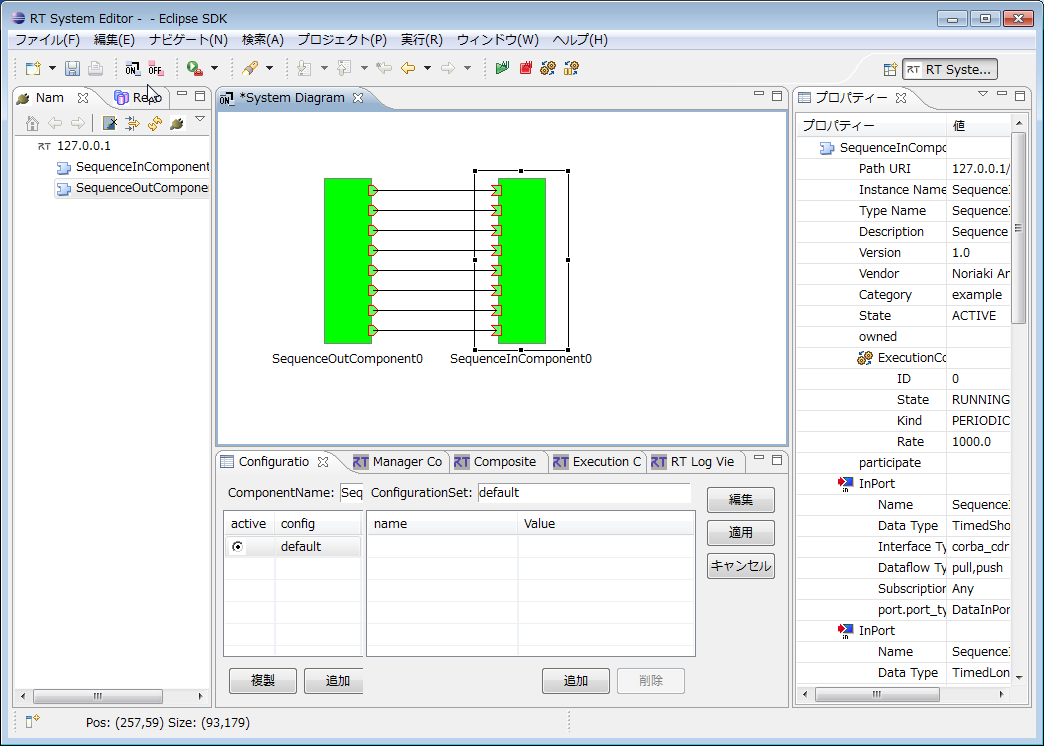1044x746 pixels.
Task: Click the Run external tools icon
Action: pyautogui.click(x=194, y=68)
